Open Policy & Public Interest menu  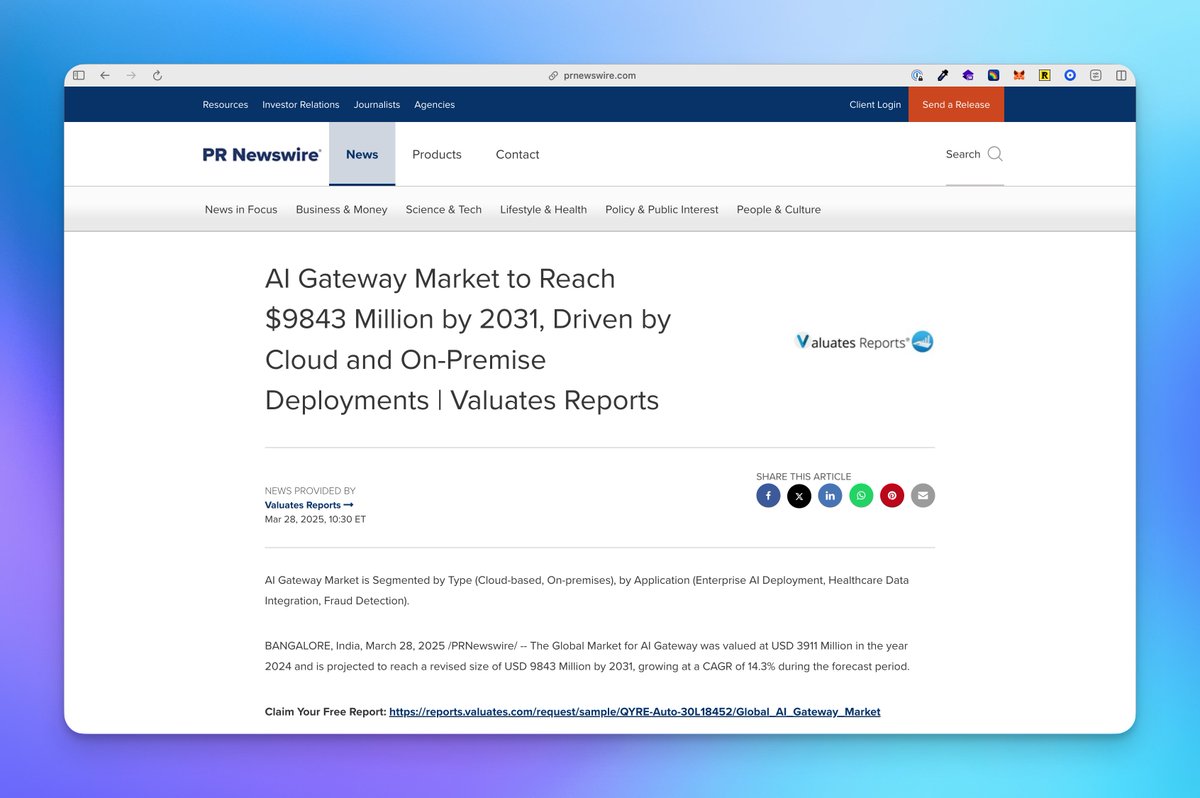pos(662,210)
